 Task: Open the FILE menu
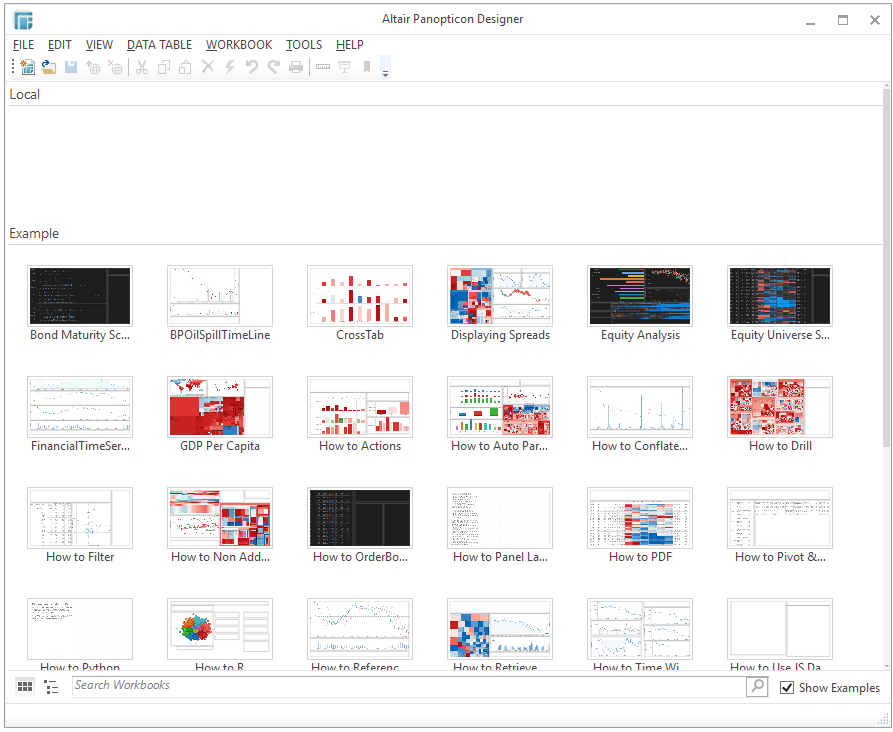(x=23, y=44)
